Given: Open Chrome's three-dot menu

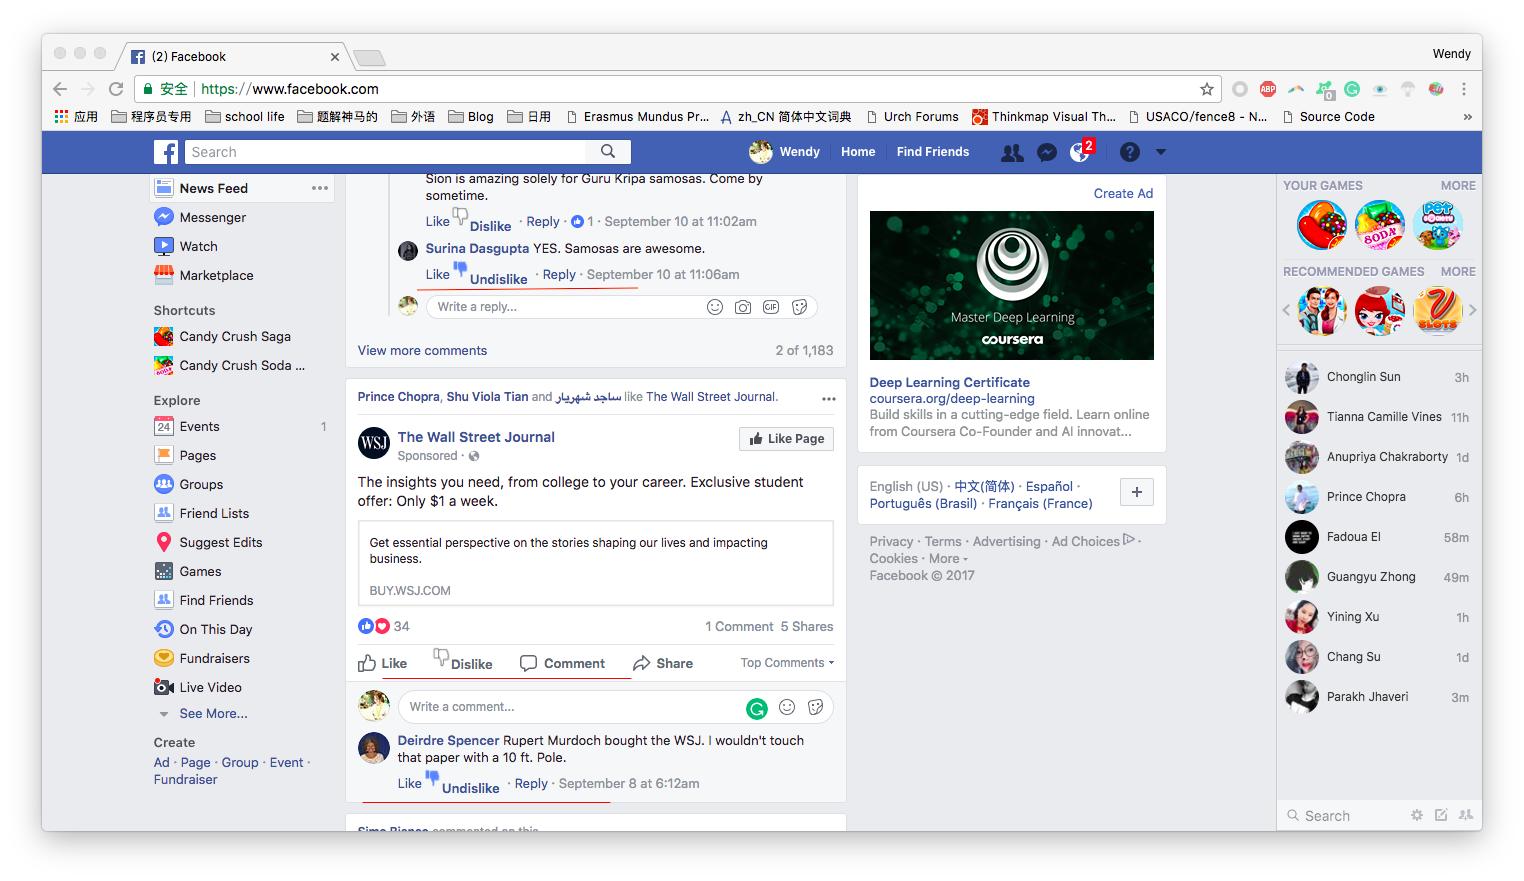Looking at the screenshot, I should [x=1463, y=89].
